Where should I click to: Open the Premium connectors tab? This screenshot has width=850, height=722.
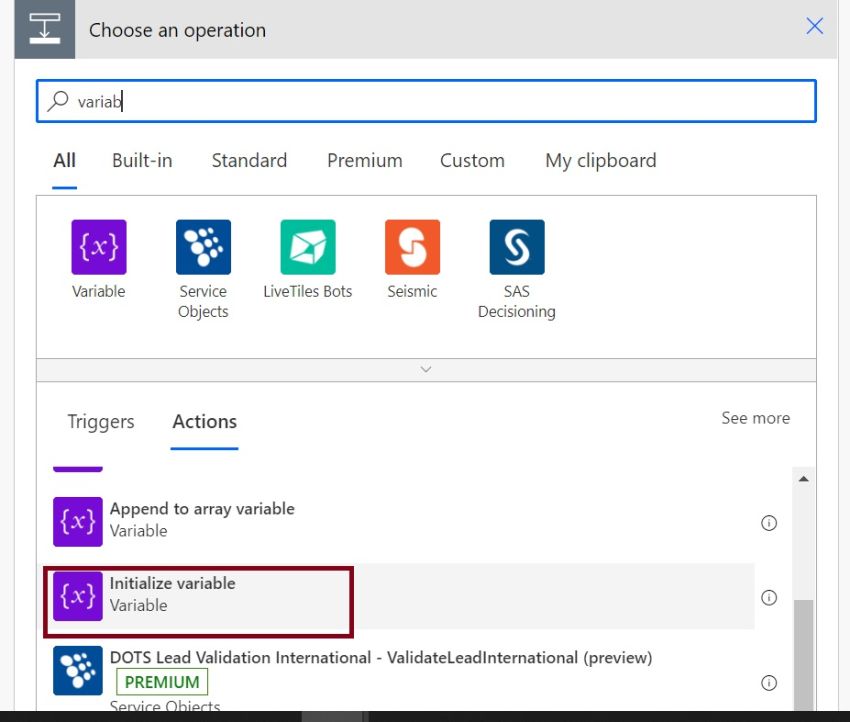(x=364, y=160)
